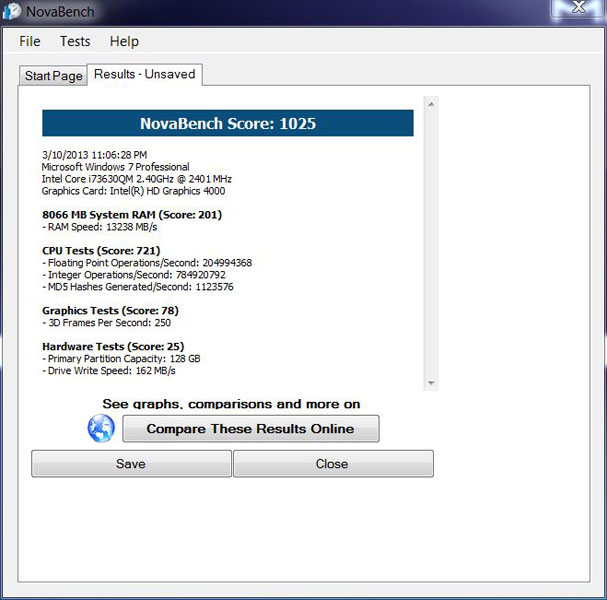Open the Help menu
Viewport: 607px width, 600px height.
[x=124, y=41]
